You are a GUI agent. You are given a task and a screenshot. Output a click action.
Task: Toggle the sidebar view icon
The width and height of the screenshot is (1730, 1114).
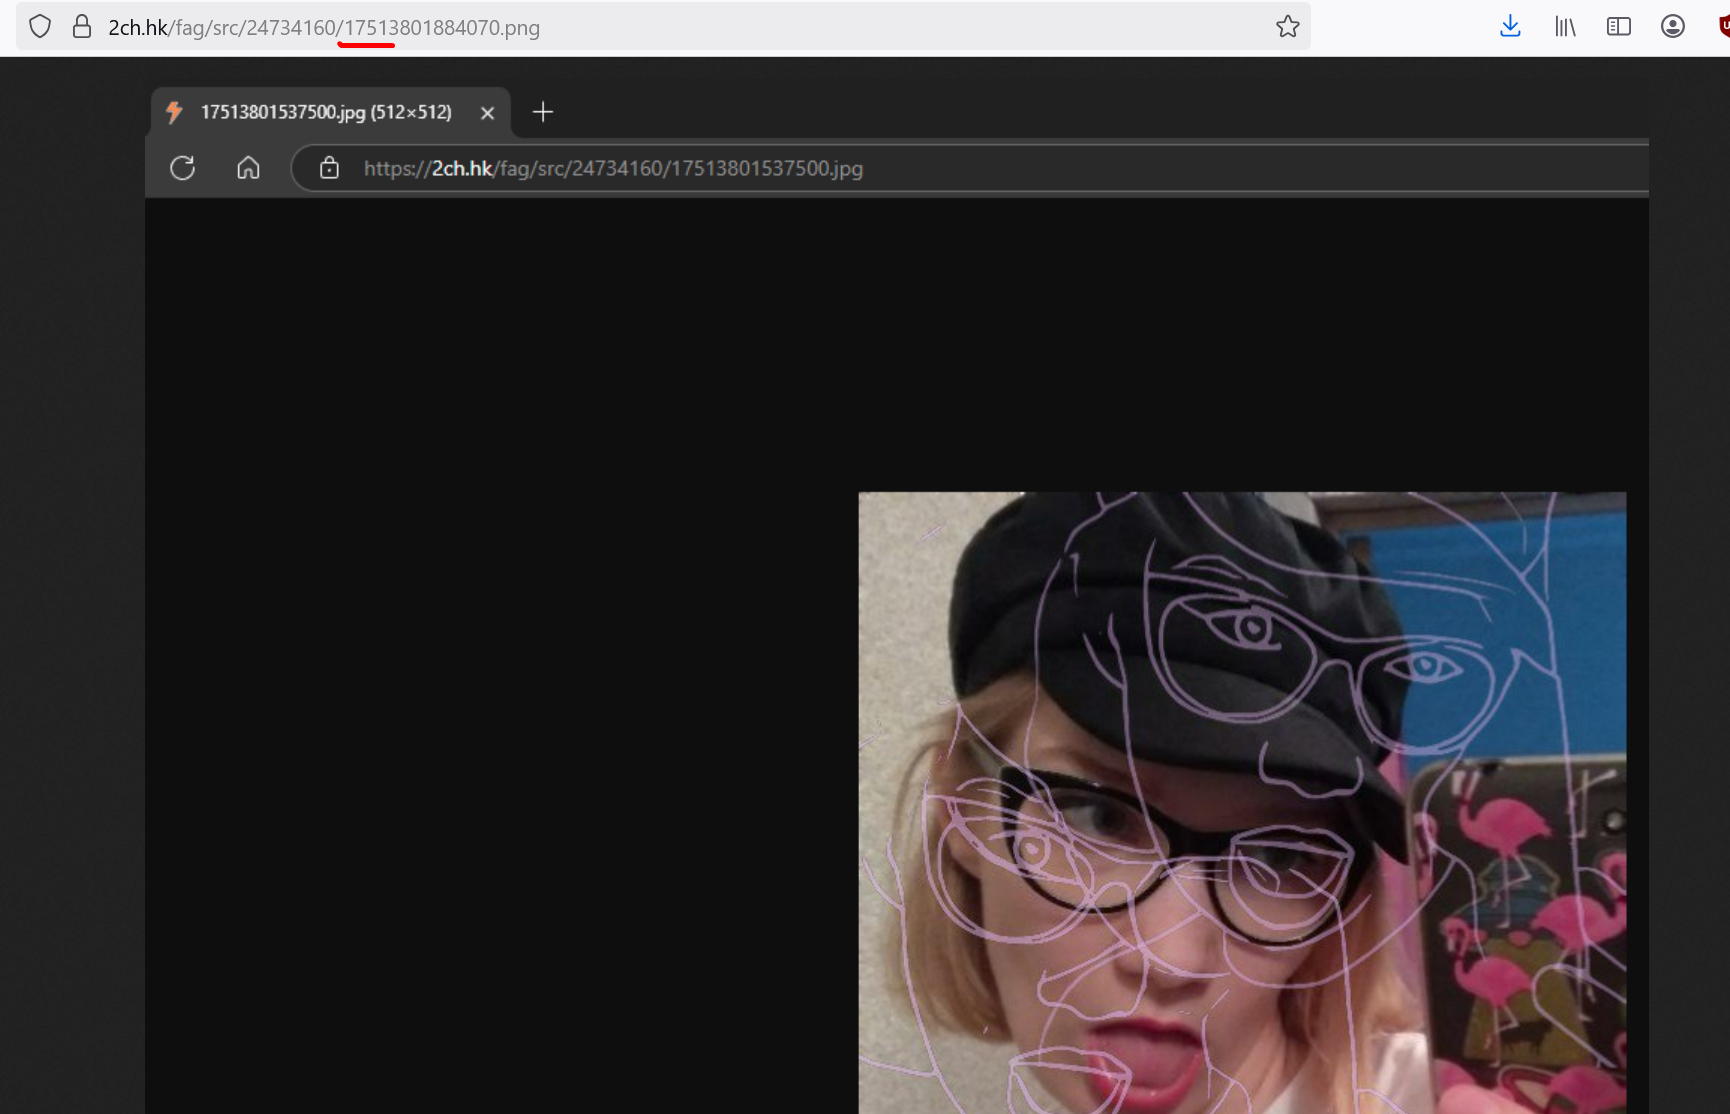pyautogui.click(x=1619, y=27)
